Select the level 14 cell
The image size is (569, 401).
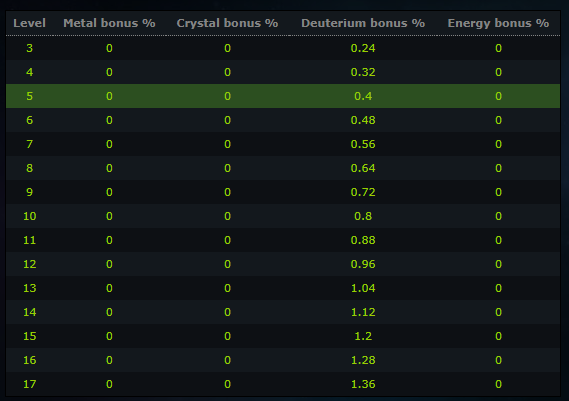tap(29, 312)
